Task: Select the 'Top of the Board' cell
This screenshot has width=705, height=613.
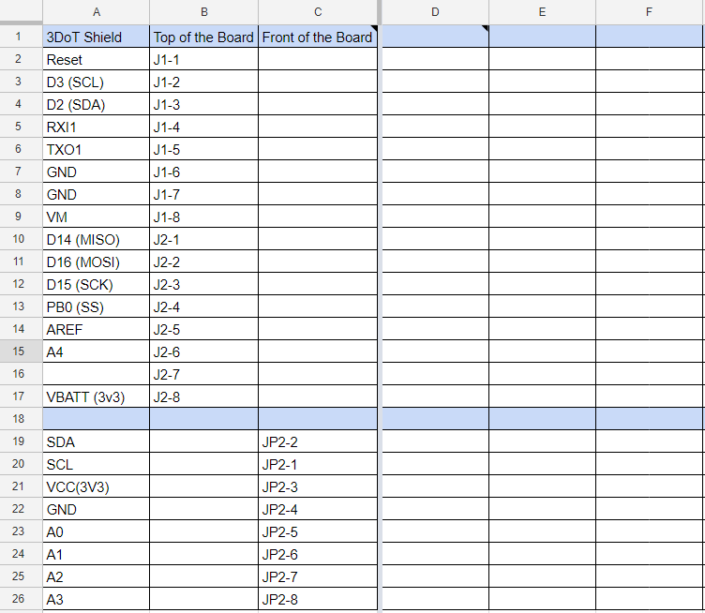Action: pos(204,37)
